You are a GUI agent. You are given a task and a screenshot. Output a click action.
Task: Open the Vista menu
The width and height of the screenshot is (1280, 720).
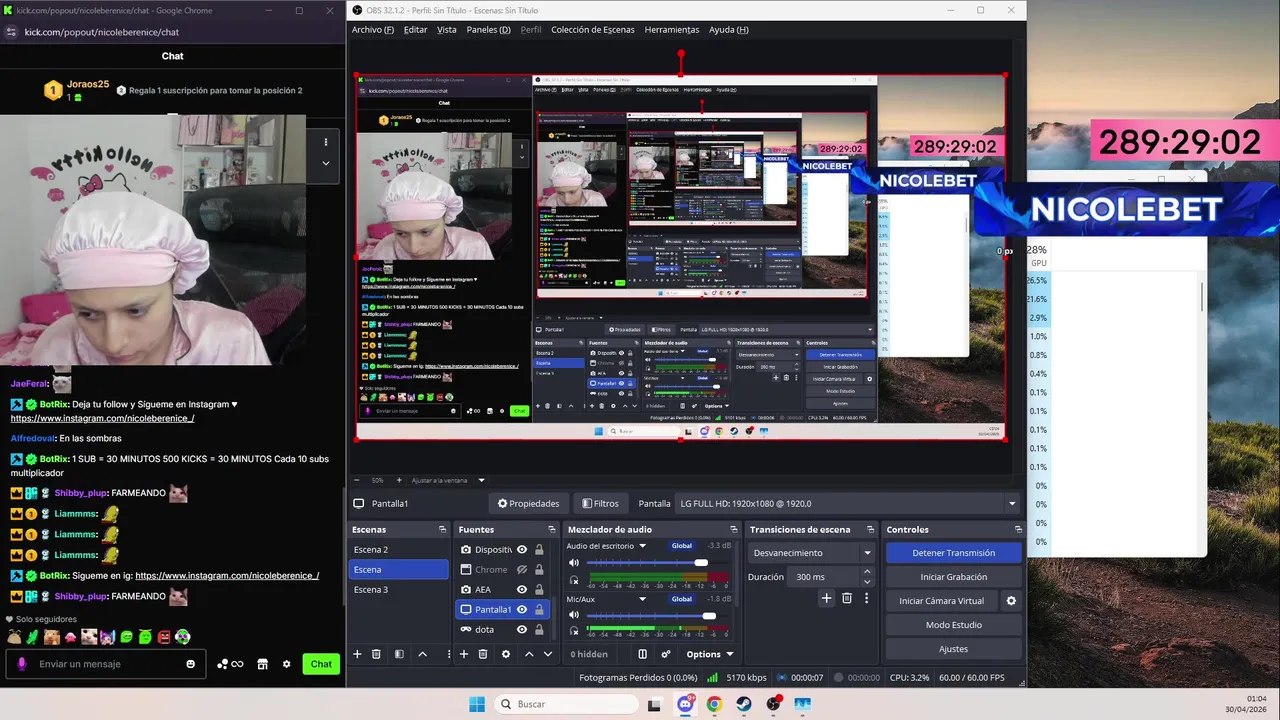[447, 29]
